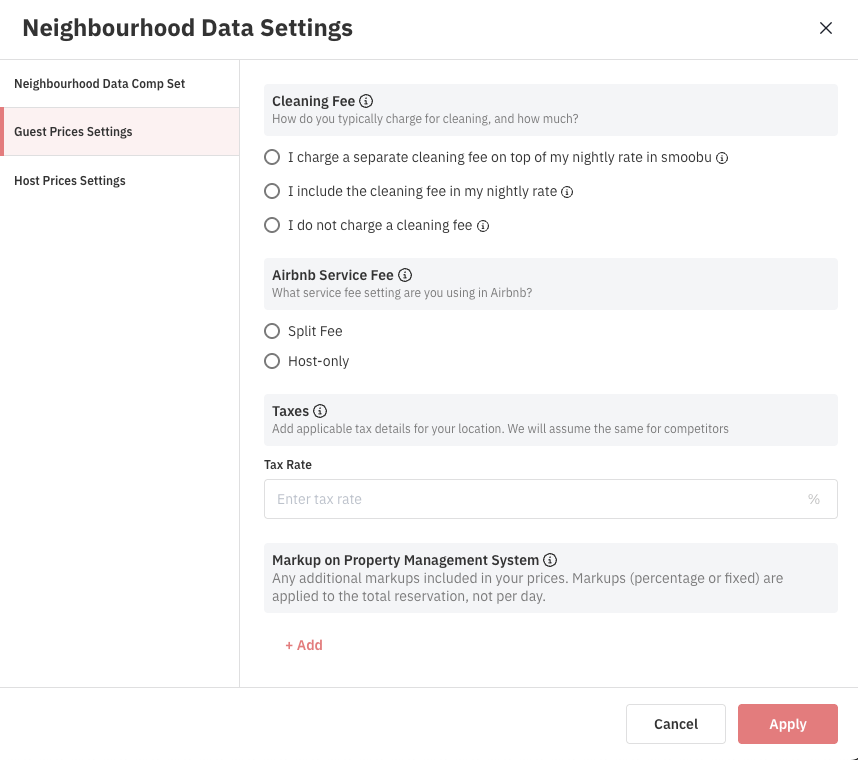Select the Split Fee radio button
This screenshot has width=858, height=760.
tap(272, 331)
